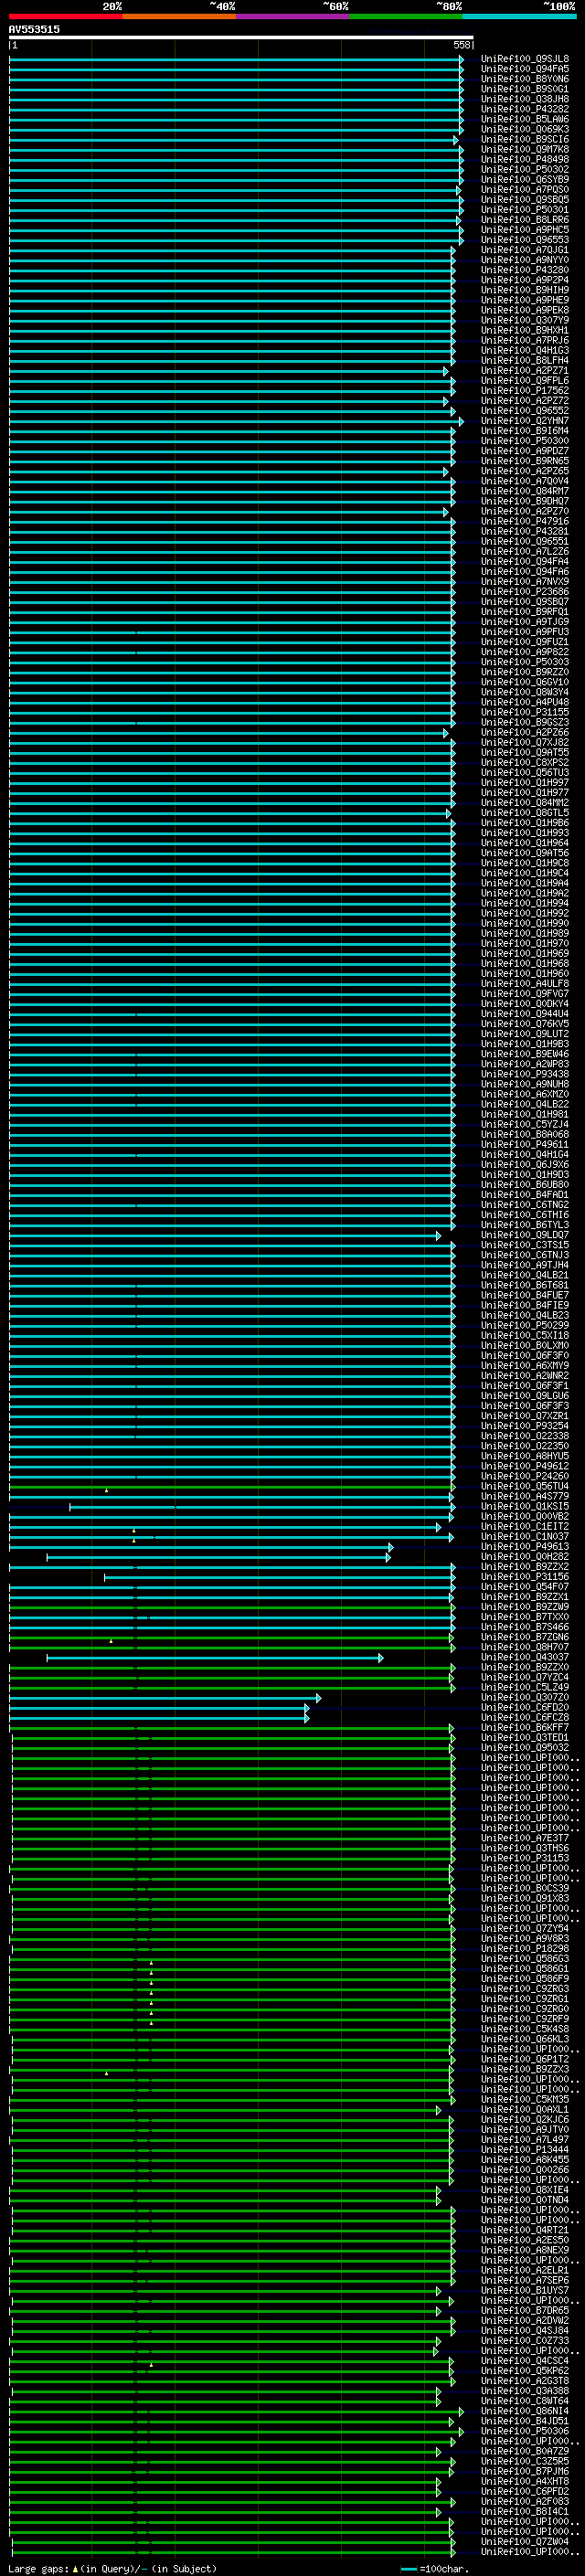
Task: Select the UniRef100_Q4CSC4 hit
Action: click(x=524, y=2360)
